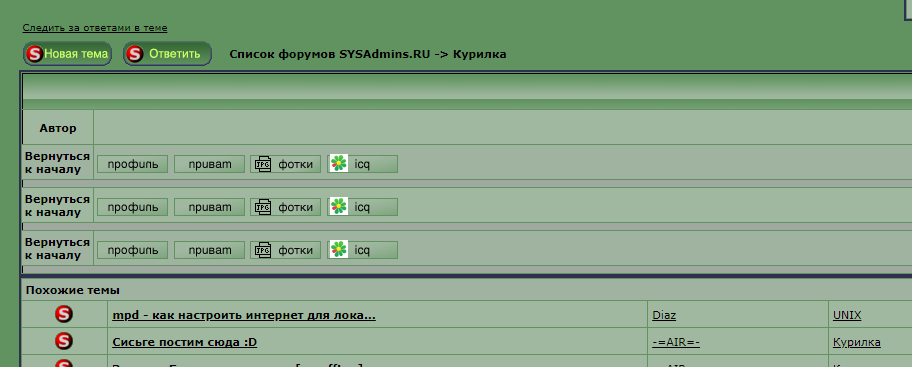Click the 'Следить за ответами в теме' link
The width and height of the screenshot is (912, 367).
(95, 28)
